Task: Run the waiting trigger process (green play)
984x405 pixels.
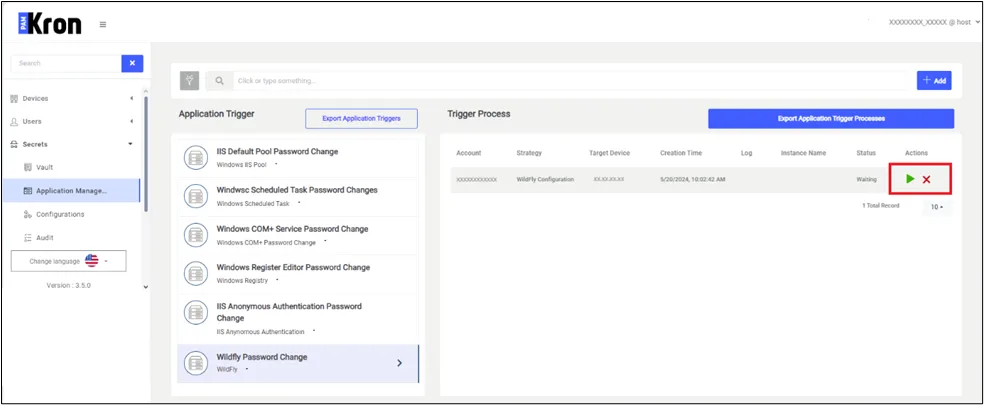Action: pos(910,179)
